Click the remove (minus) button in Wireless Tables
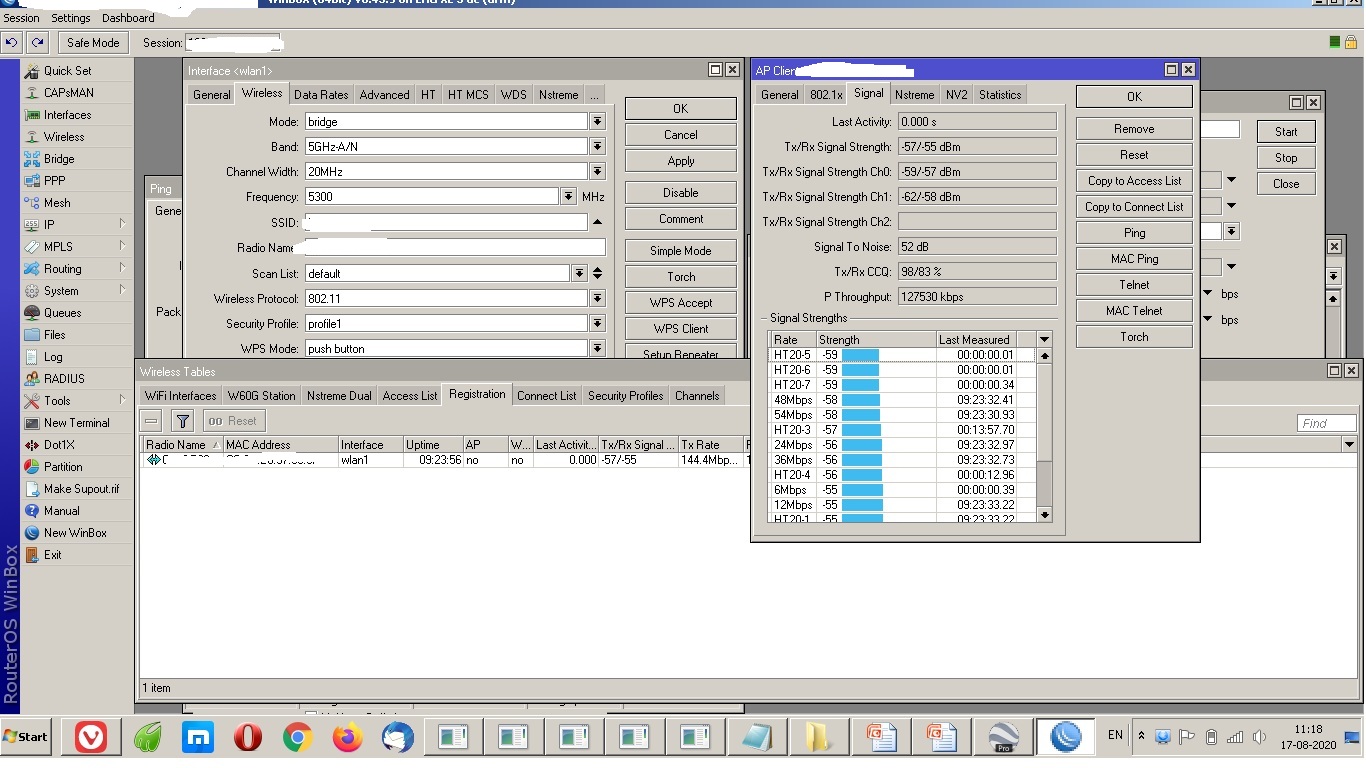 tap(152, 421)
